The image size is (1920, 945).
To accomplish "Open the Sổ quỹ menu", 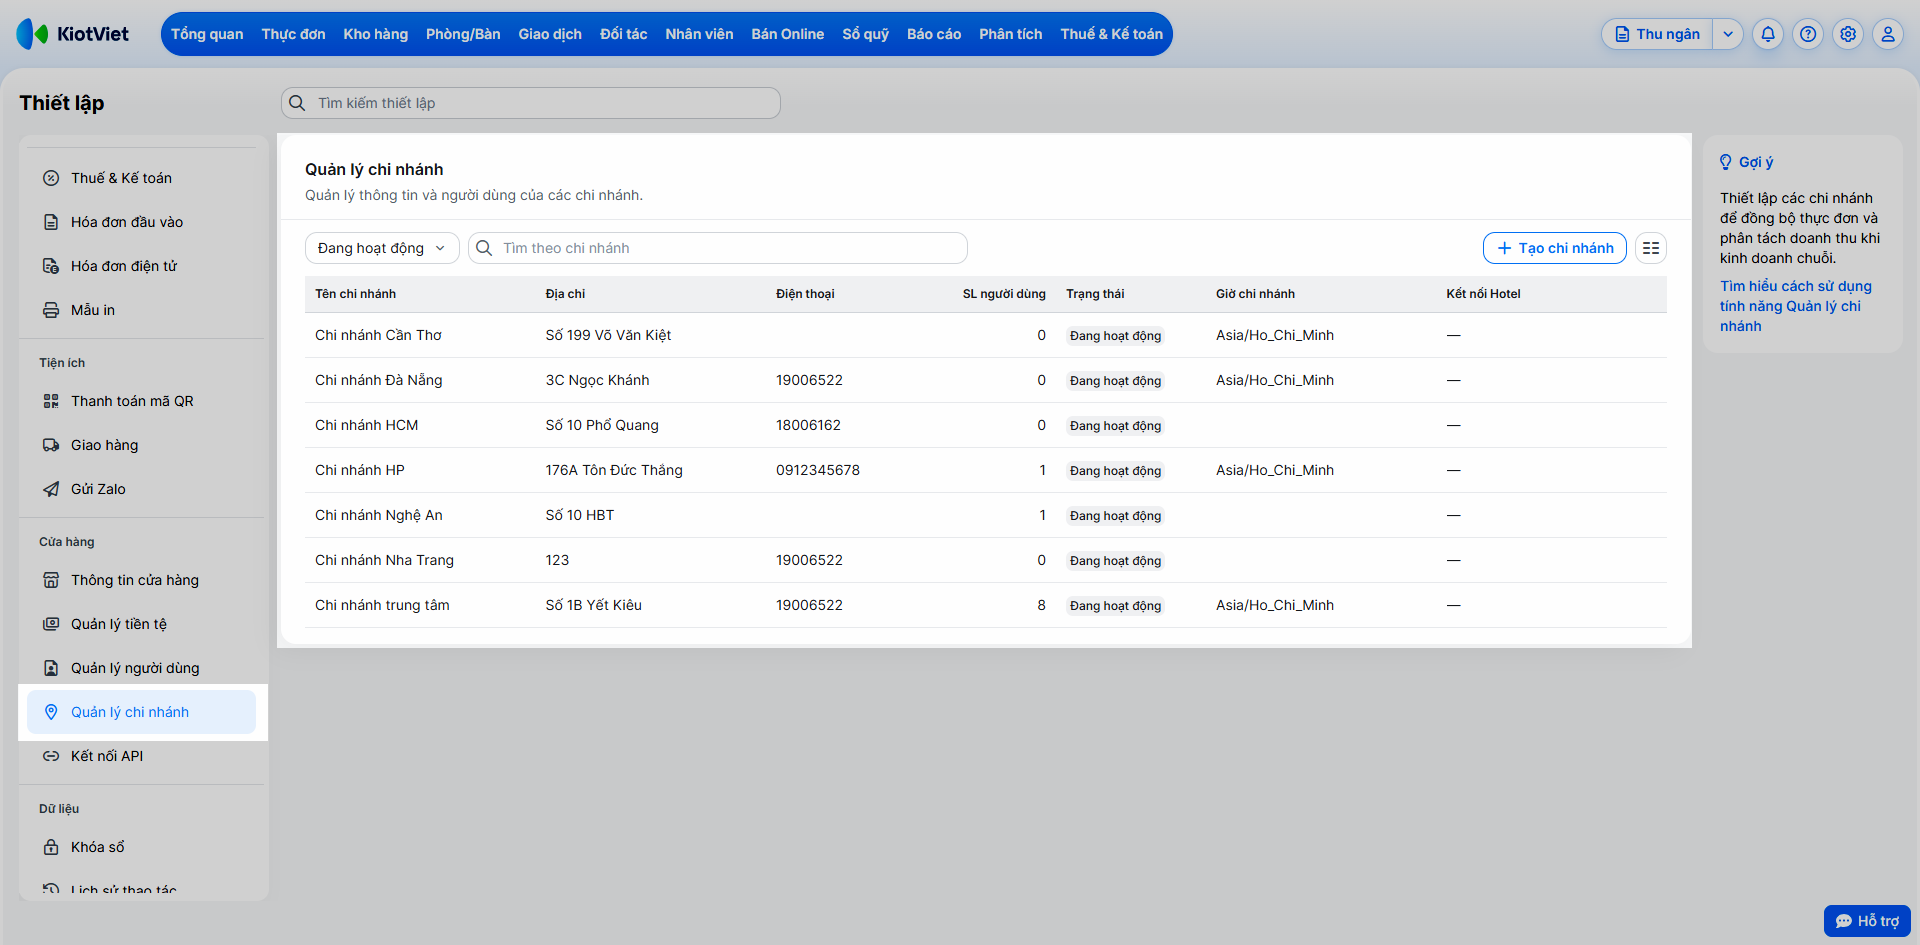I will click(x=866, y=34).
